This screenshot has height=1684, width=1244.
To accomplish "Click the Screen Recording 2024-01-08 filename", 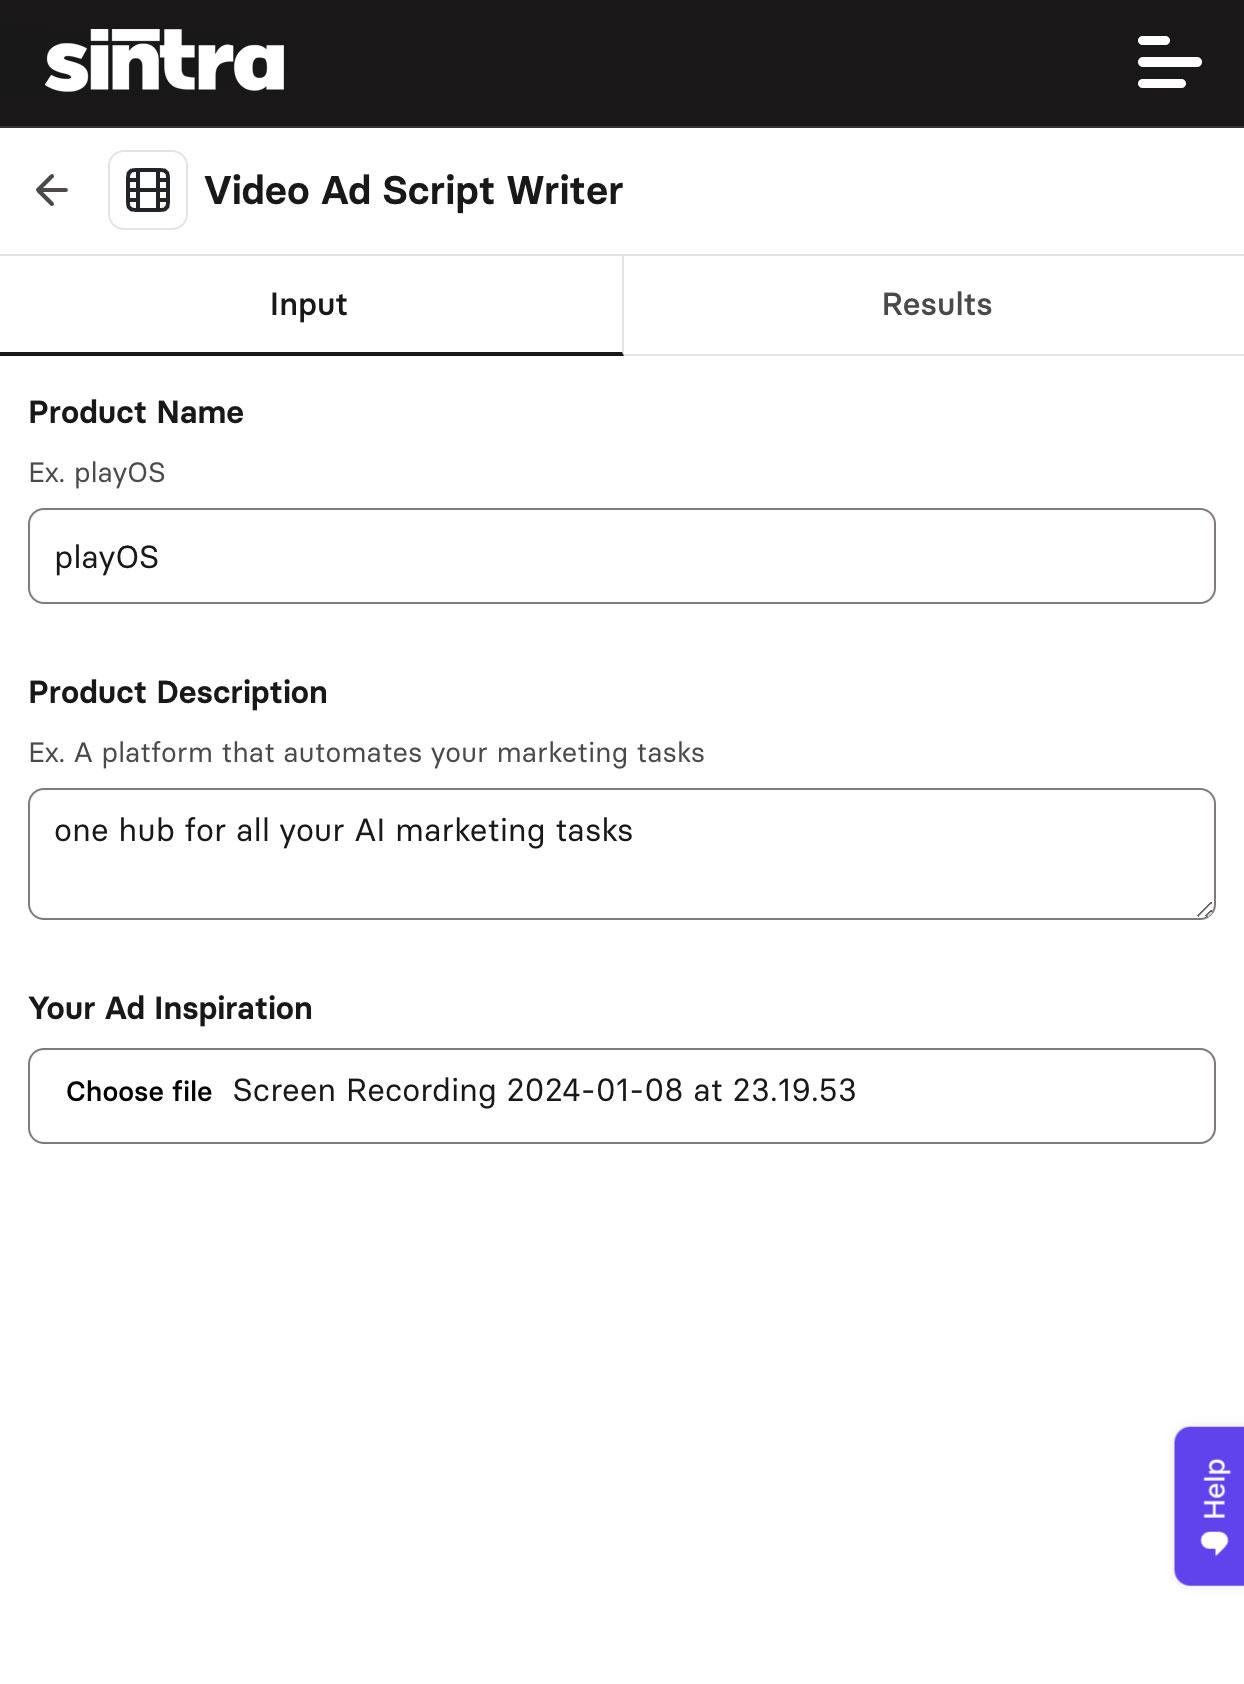I will coord(544,1091).
